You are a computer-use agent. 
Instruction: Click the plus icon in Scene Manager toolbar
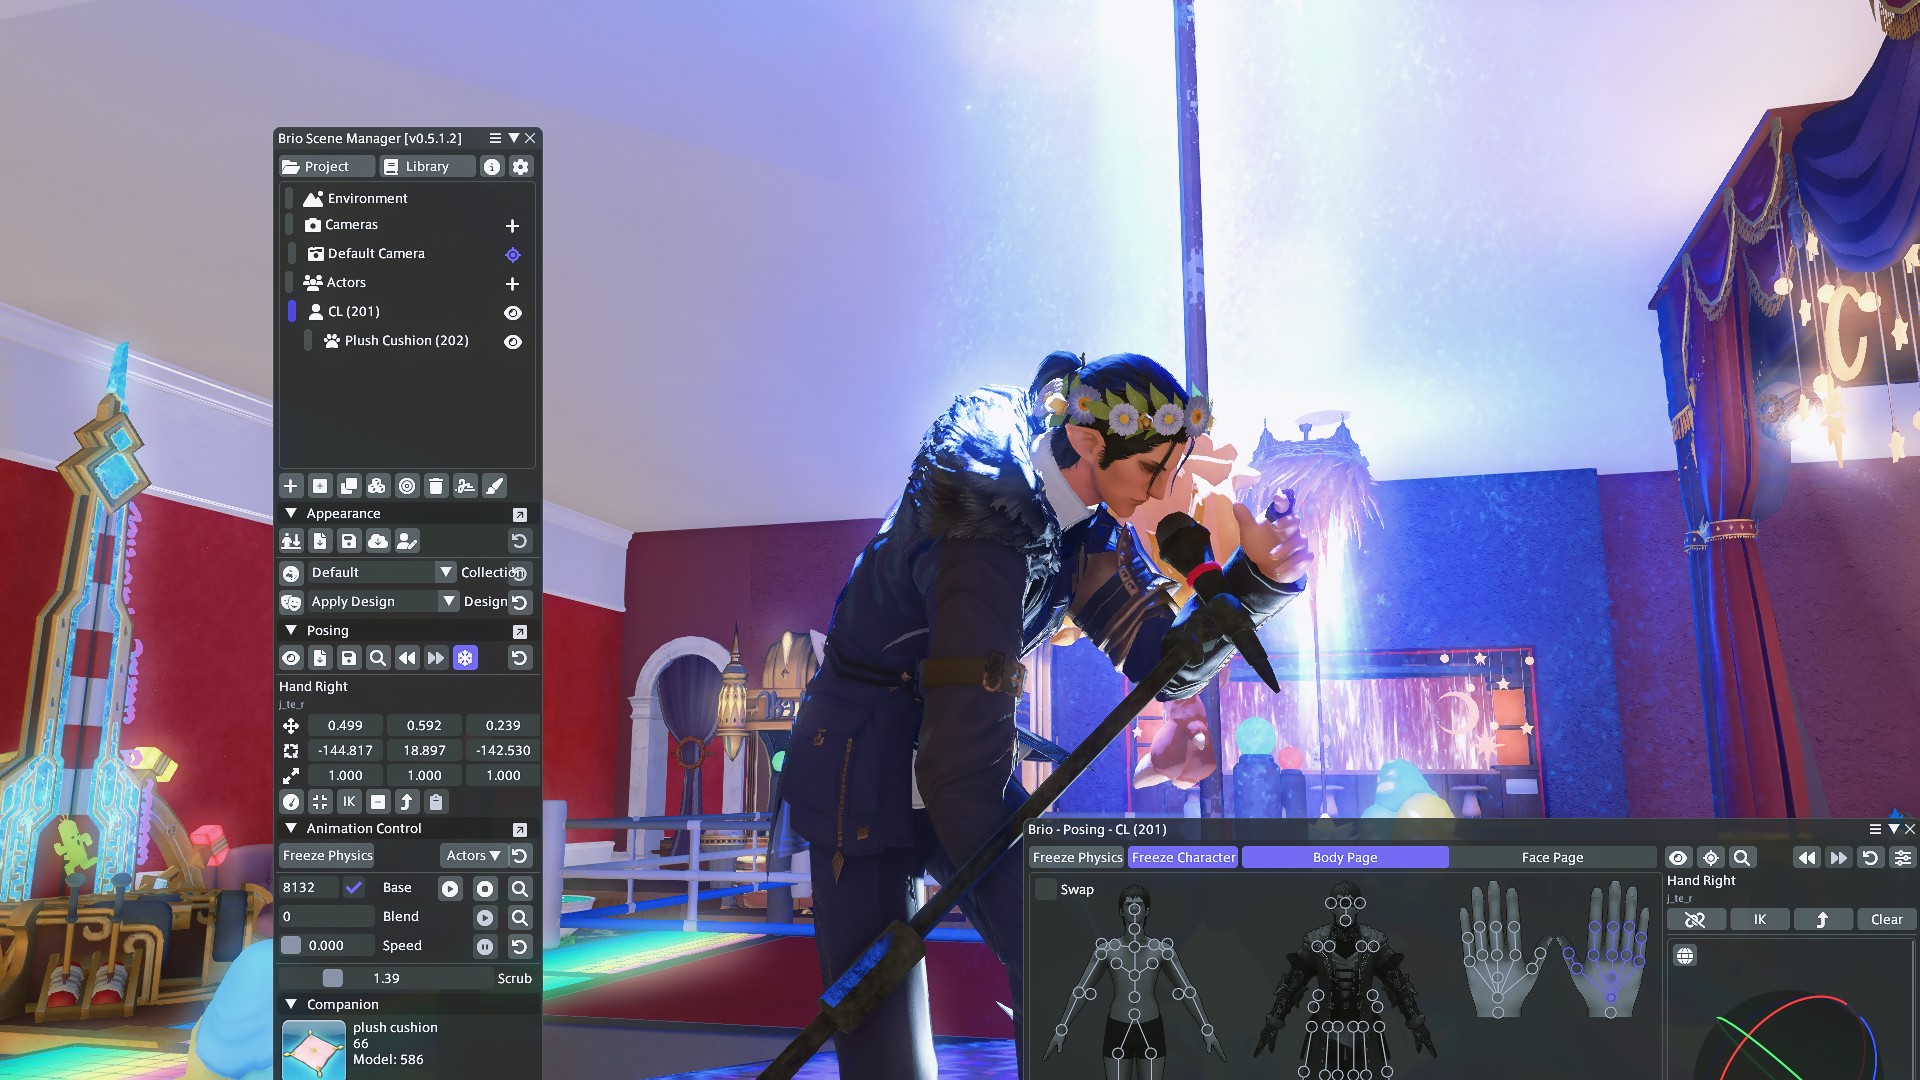[x=291, y=486]
